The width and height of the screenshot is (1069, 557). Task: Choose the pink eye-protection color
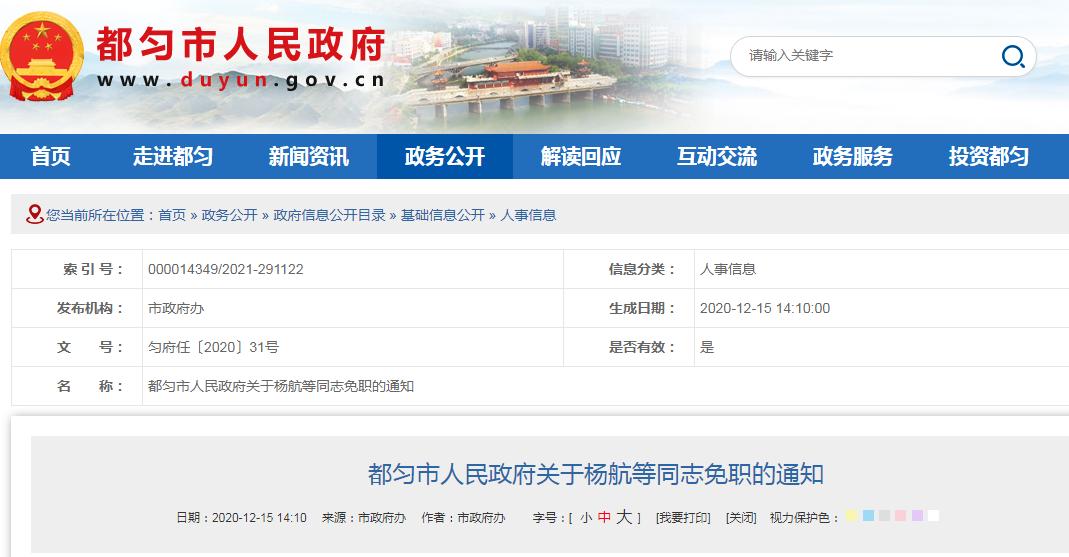click(901, 515)
